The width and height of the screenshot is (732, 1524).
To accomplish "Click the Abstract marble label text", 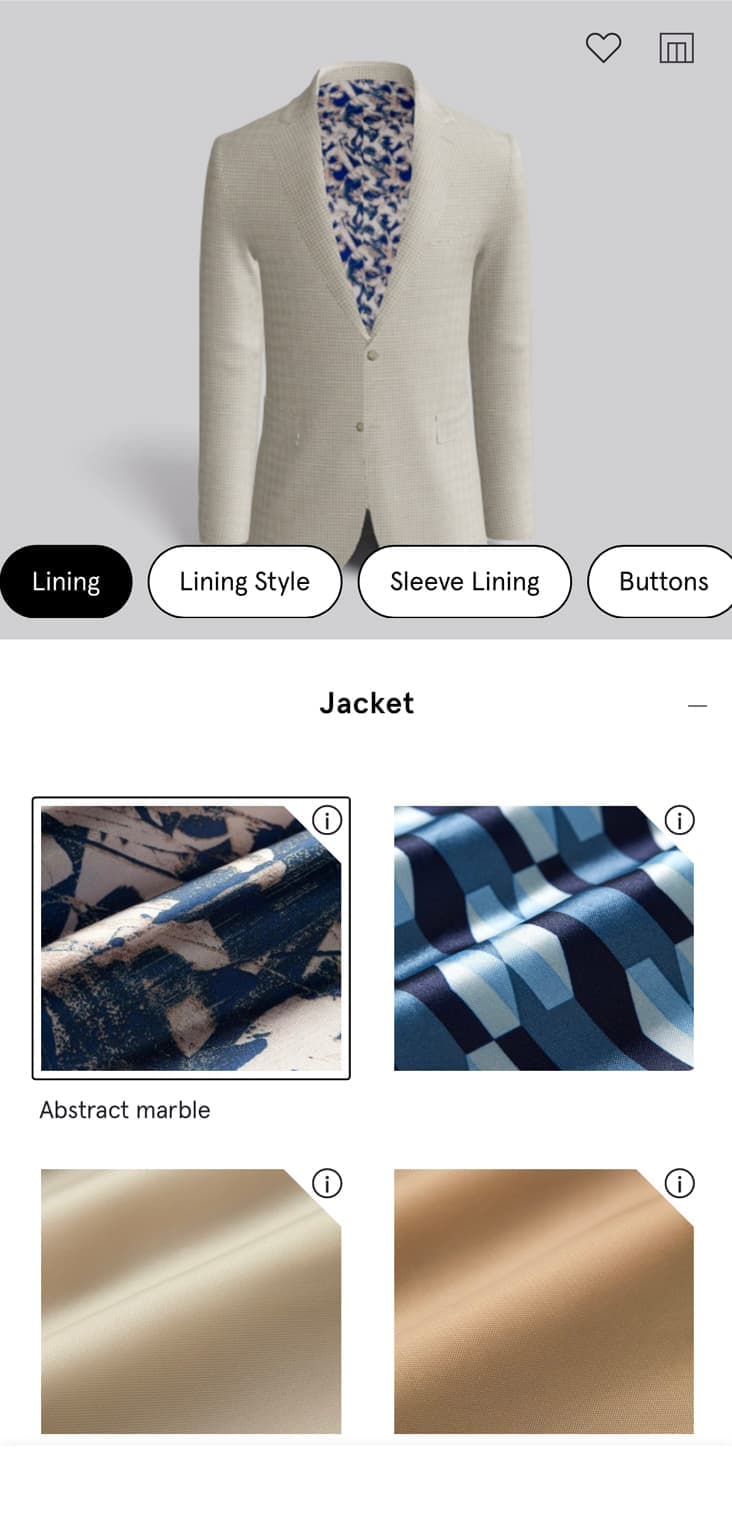I will coord(125,1110).
